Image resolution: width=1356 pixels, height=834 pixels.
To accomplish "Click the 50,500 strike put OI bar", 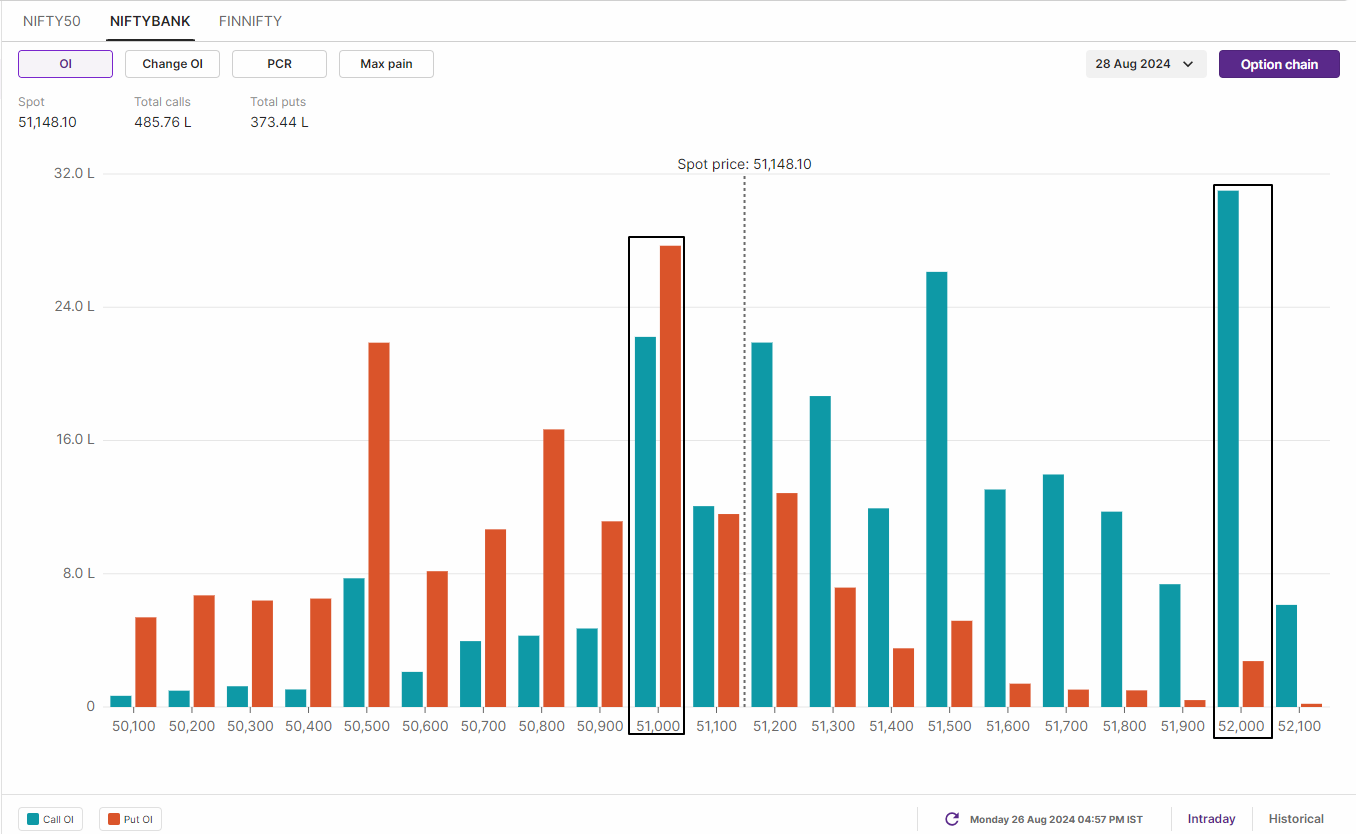I will [x=379, y=525].
